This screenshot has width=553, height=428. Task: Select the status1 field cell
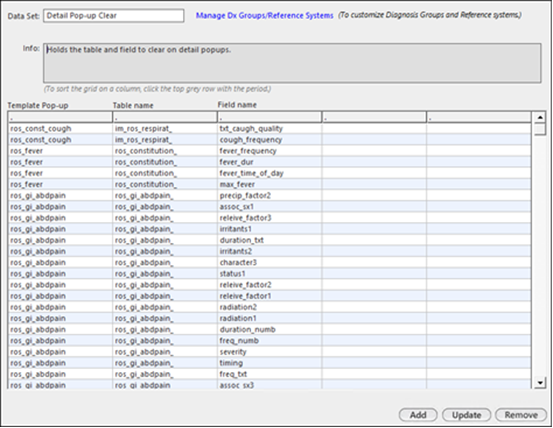click(x=269, y=274)
